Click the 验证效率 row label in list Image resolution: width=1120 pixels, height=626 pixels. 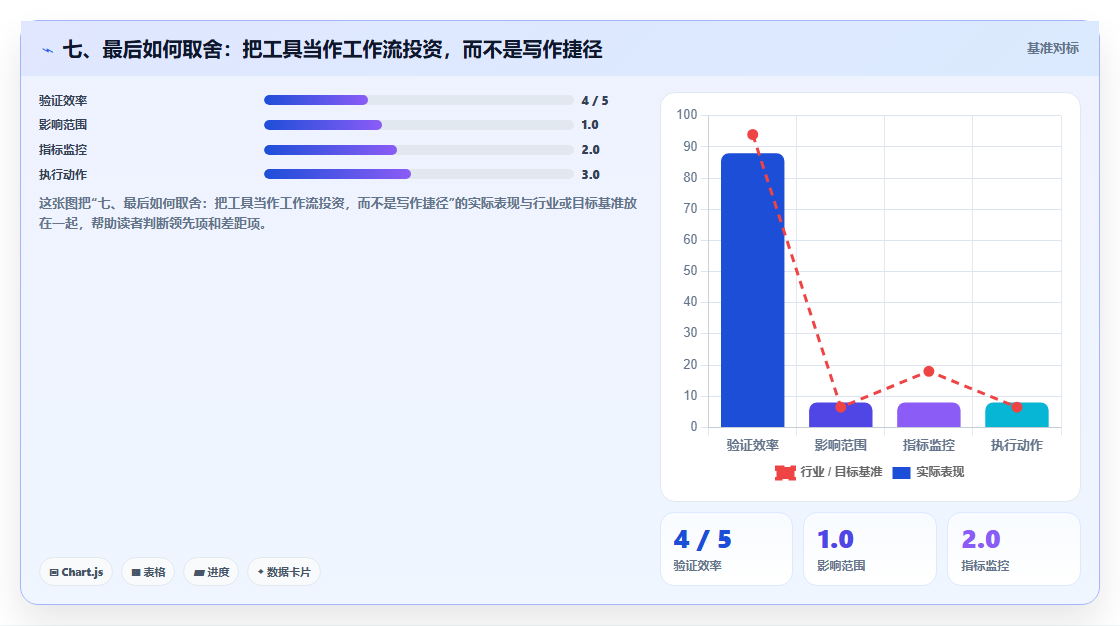(x=63, y=101)
